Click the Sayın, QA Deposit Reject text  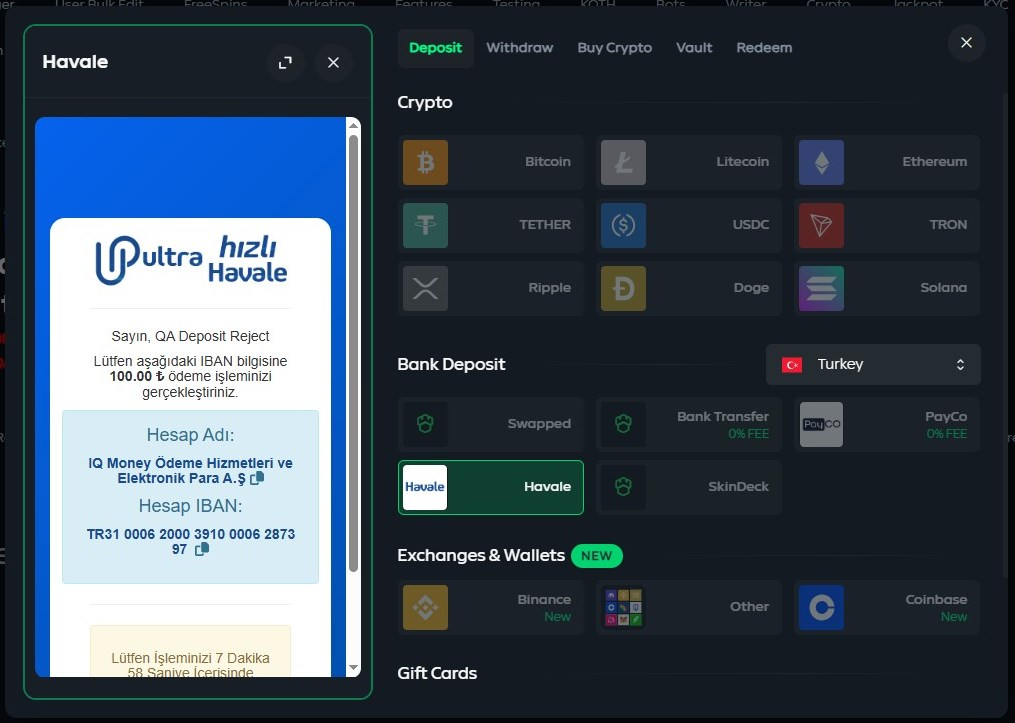(190, 336)
